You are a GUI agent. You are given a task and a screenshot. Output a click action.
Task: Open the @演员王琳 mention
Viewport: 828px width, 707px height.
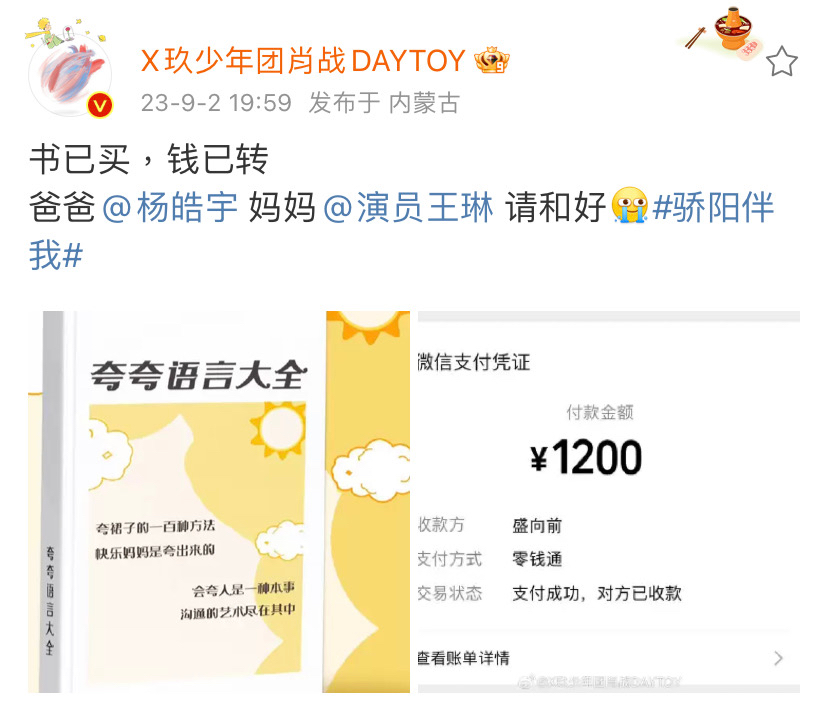(x=408, y=206)
